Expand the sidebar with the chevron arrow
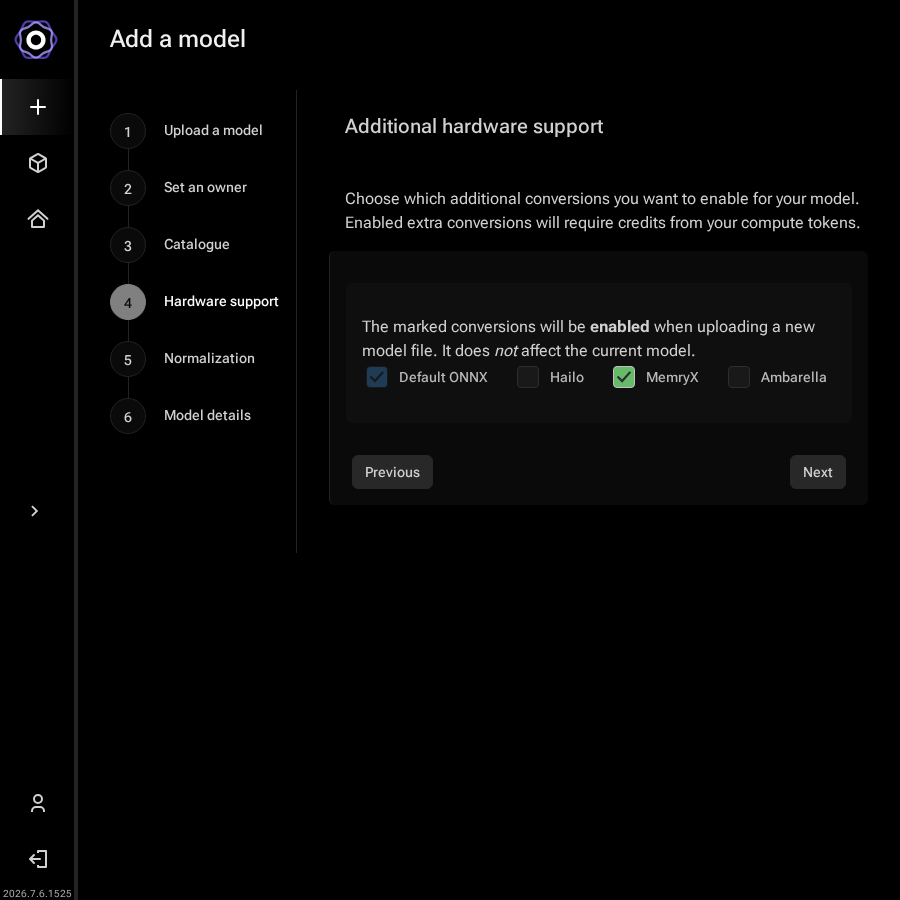This screenshot has height=900, width=900. [34, 511]
